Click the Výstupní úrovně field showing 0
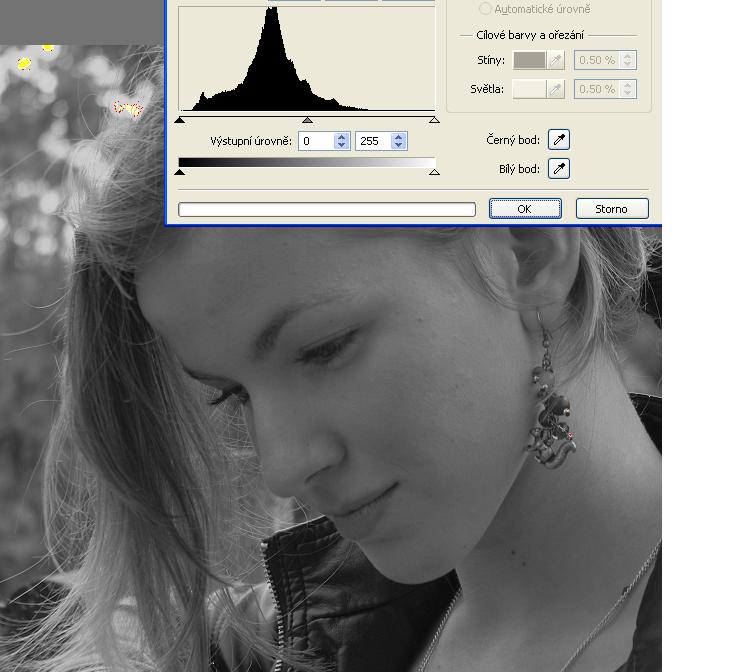The height and width of the screenshot is (672, 729). (x=316, y=141)
